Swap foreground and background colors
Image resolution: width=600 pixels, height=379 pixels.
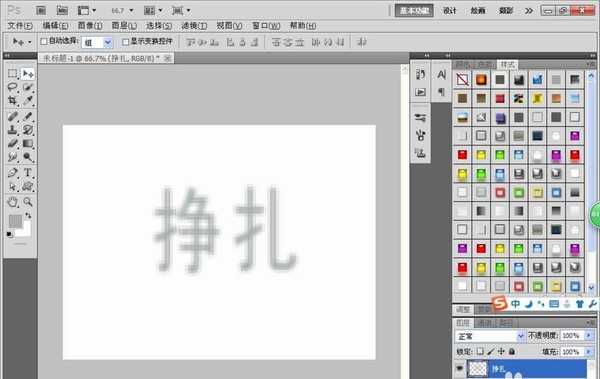click(28, 216)
